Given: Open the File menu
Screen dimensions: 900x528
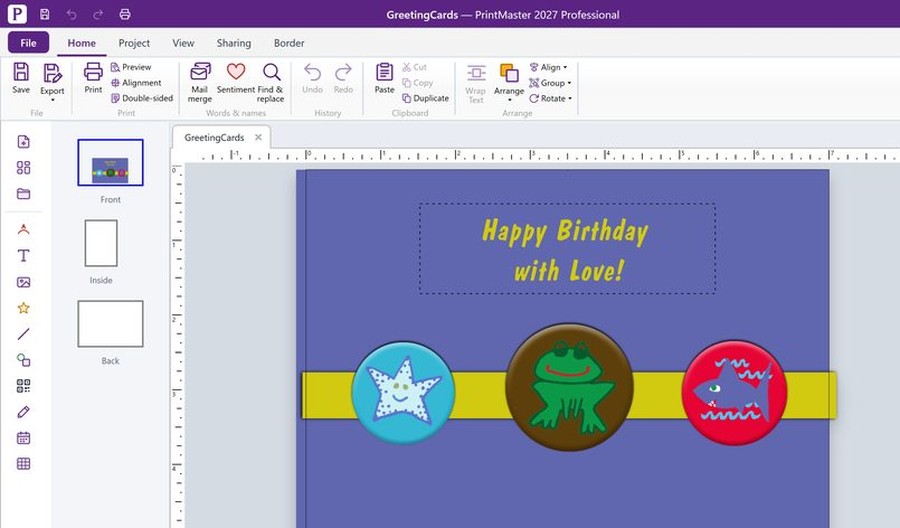Looking at the screenshot, I should click(28, 42).
